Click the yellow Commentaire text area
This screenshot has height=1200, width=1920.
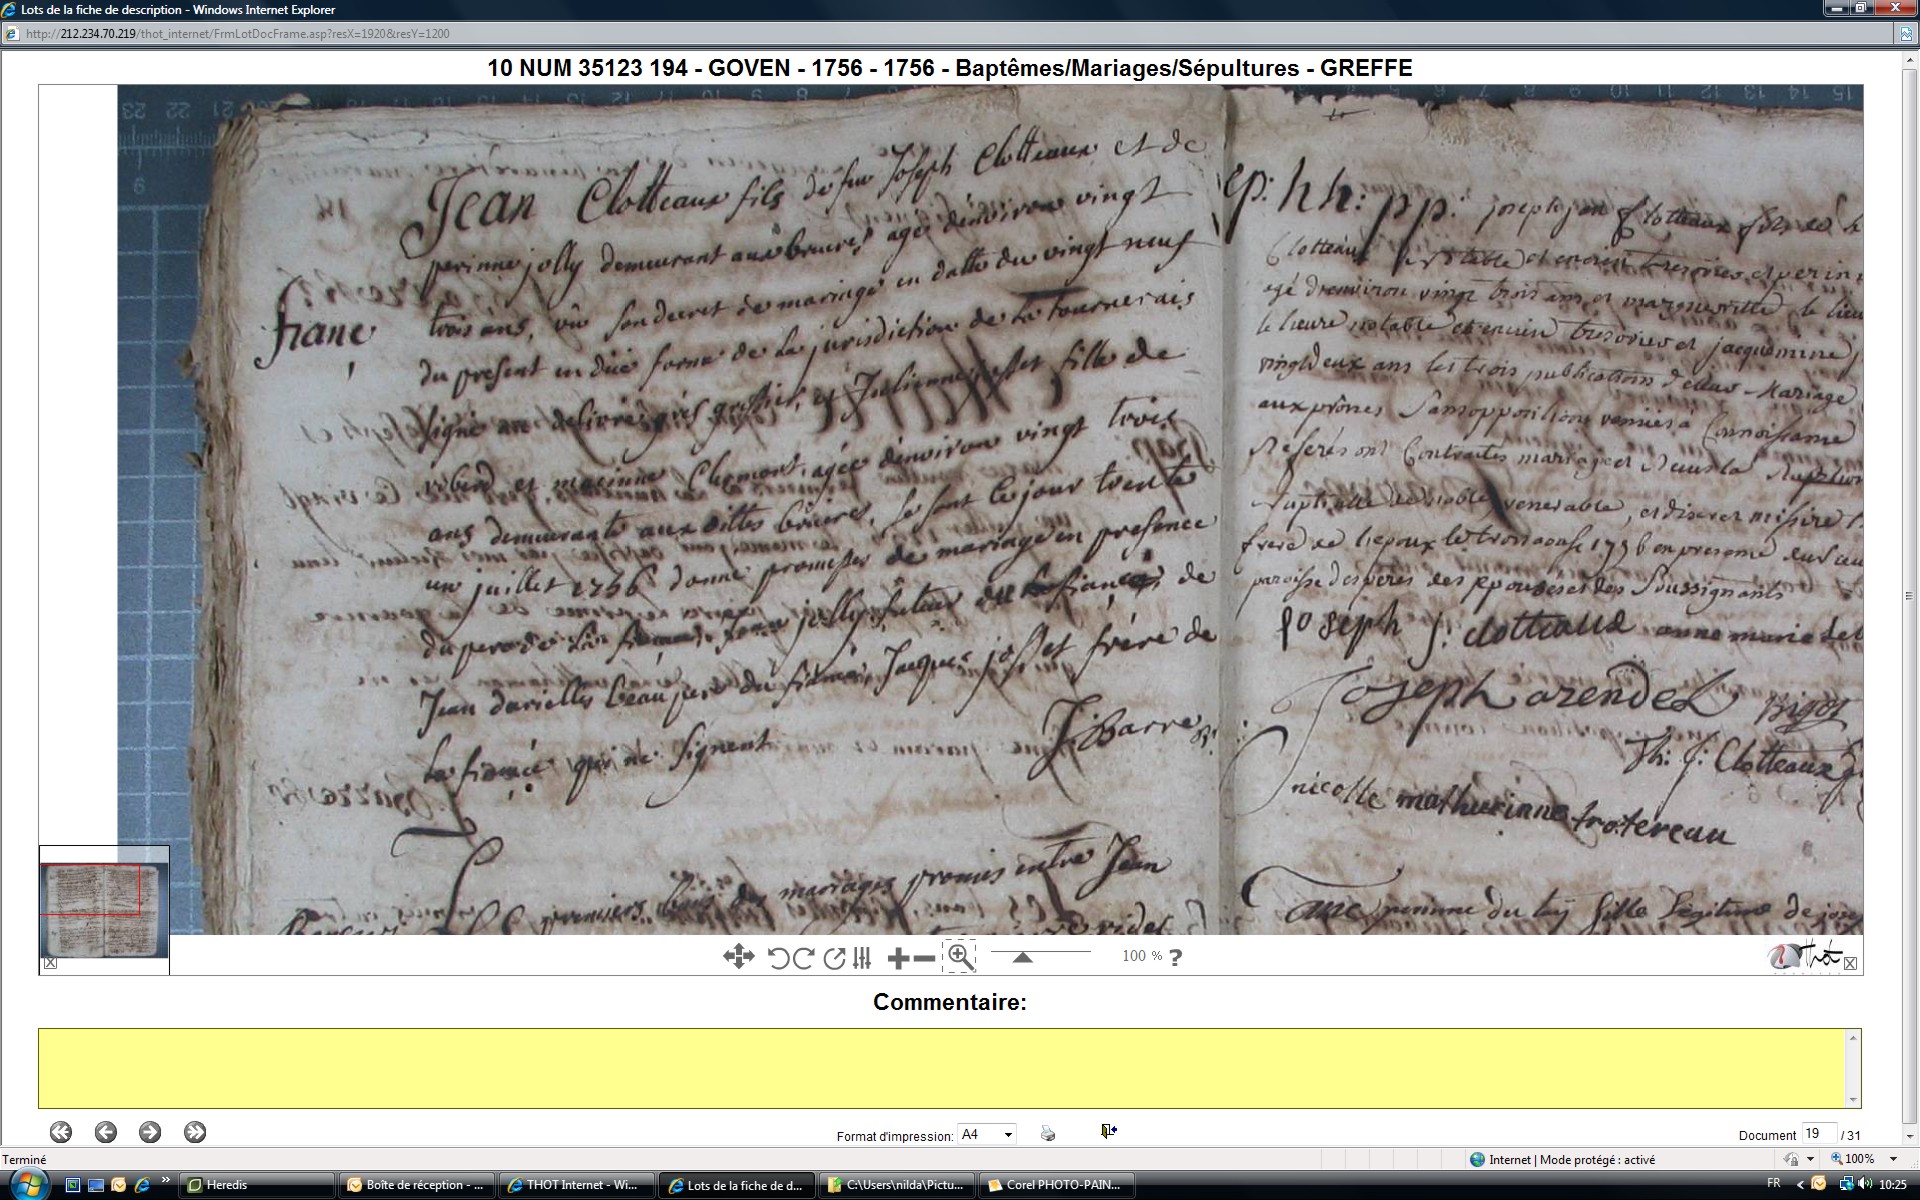pos(942,1068)
